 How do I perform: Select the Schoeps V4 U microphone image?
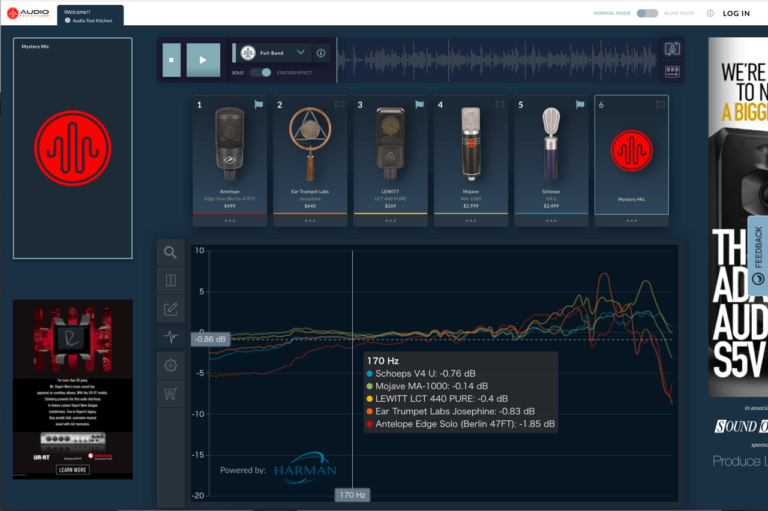point(551,144)
